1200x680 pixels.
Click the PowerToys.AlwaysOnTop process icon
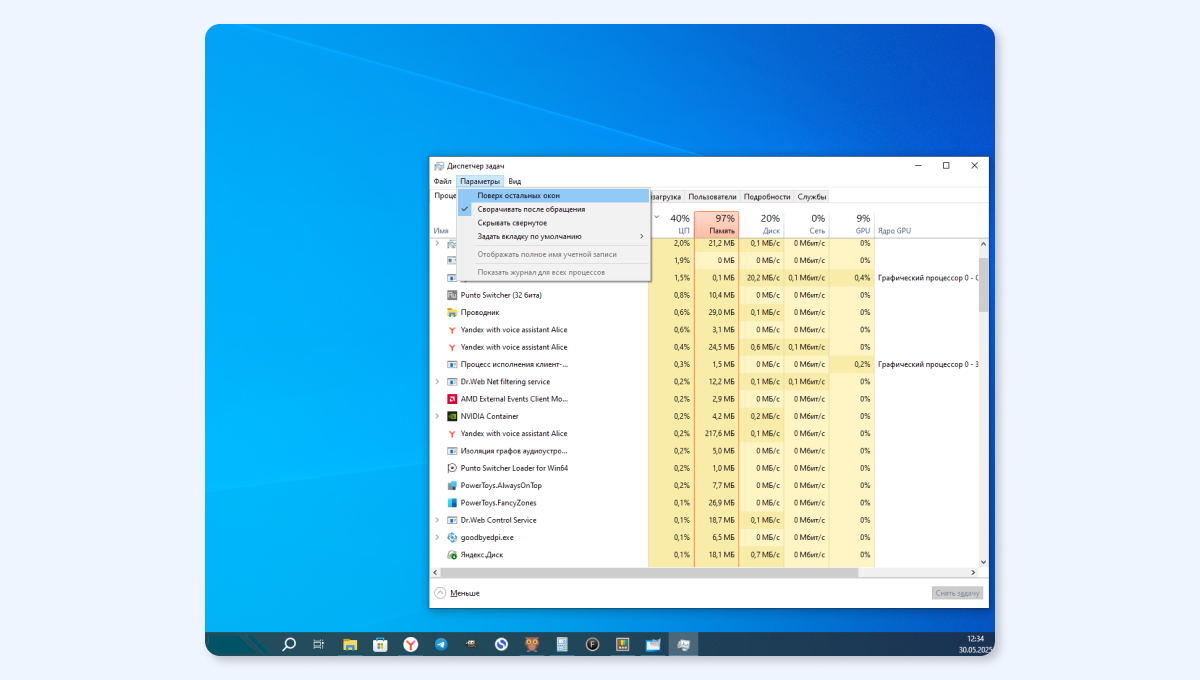coord(452,485)
